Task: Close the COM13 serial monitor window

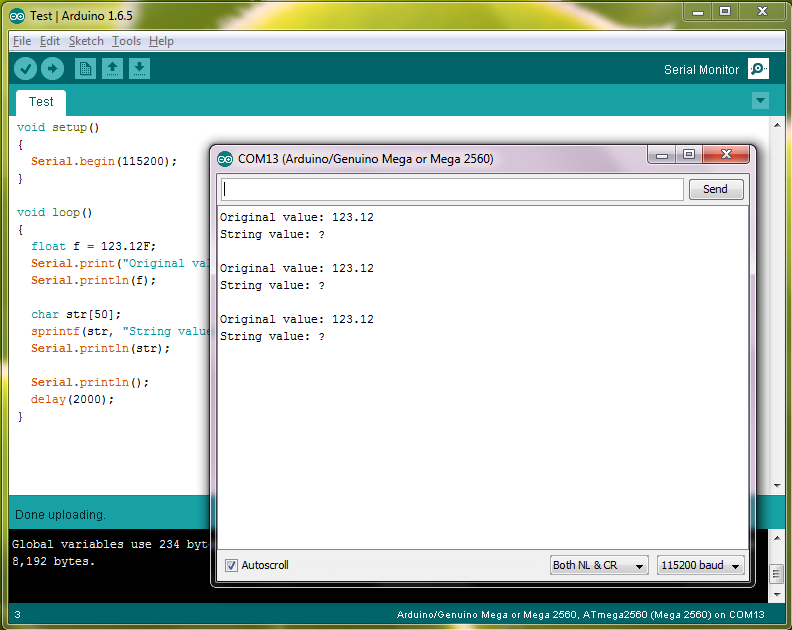Action: pyautogui.click(x=726, y=155)
